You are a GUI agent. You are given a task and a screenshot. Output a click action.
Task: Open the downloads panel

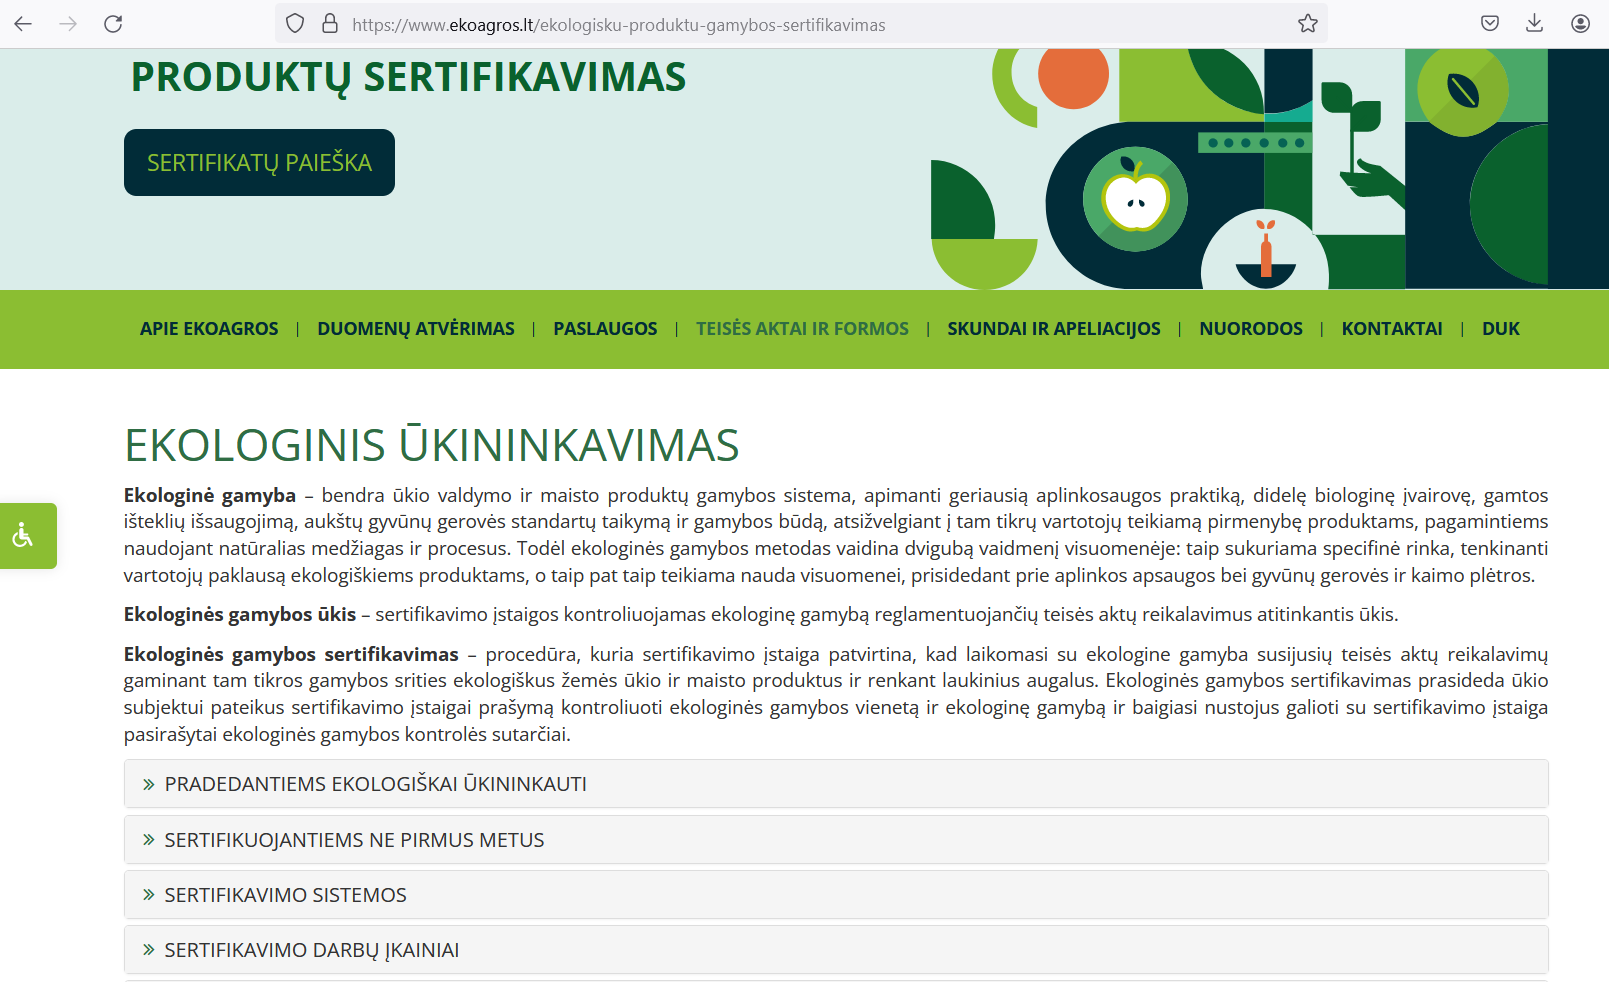[1535, 24]
